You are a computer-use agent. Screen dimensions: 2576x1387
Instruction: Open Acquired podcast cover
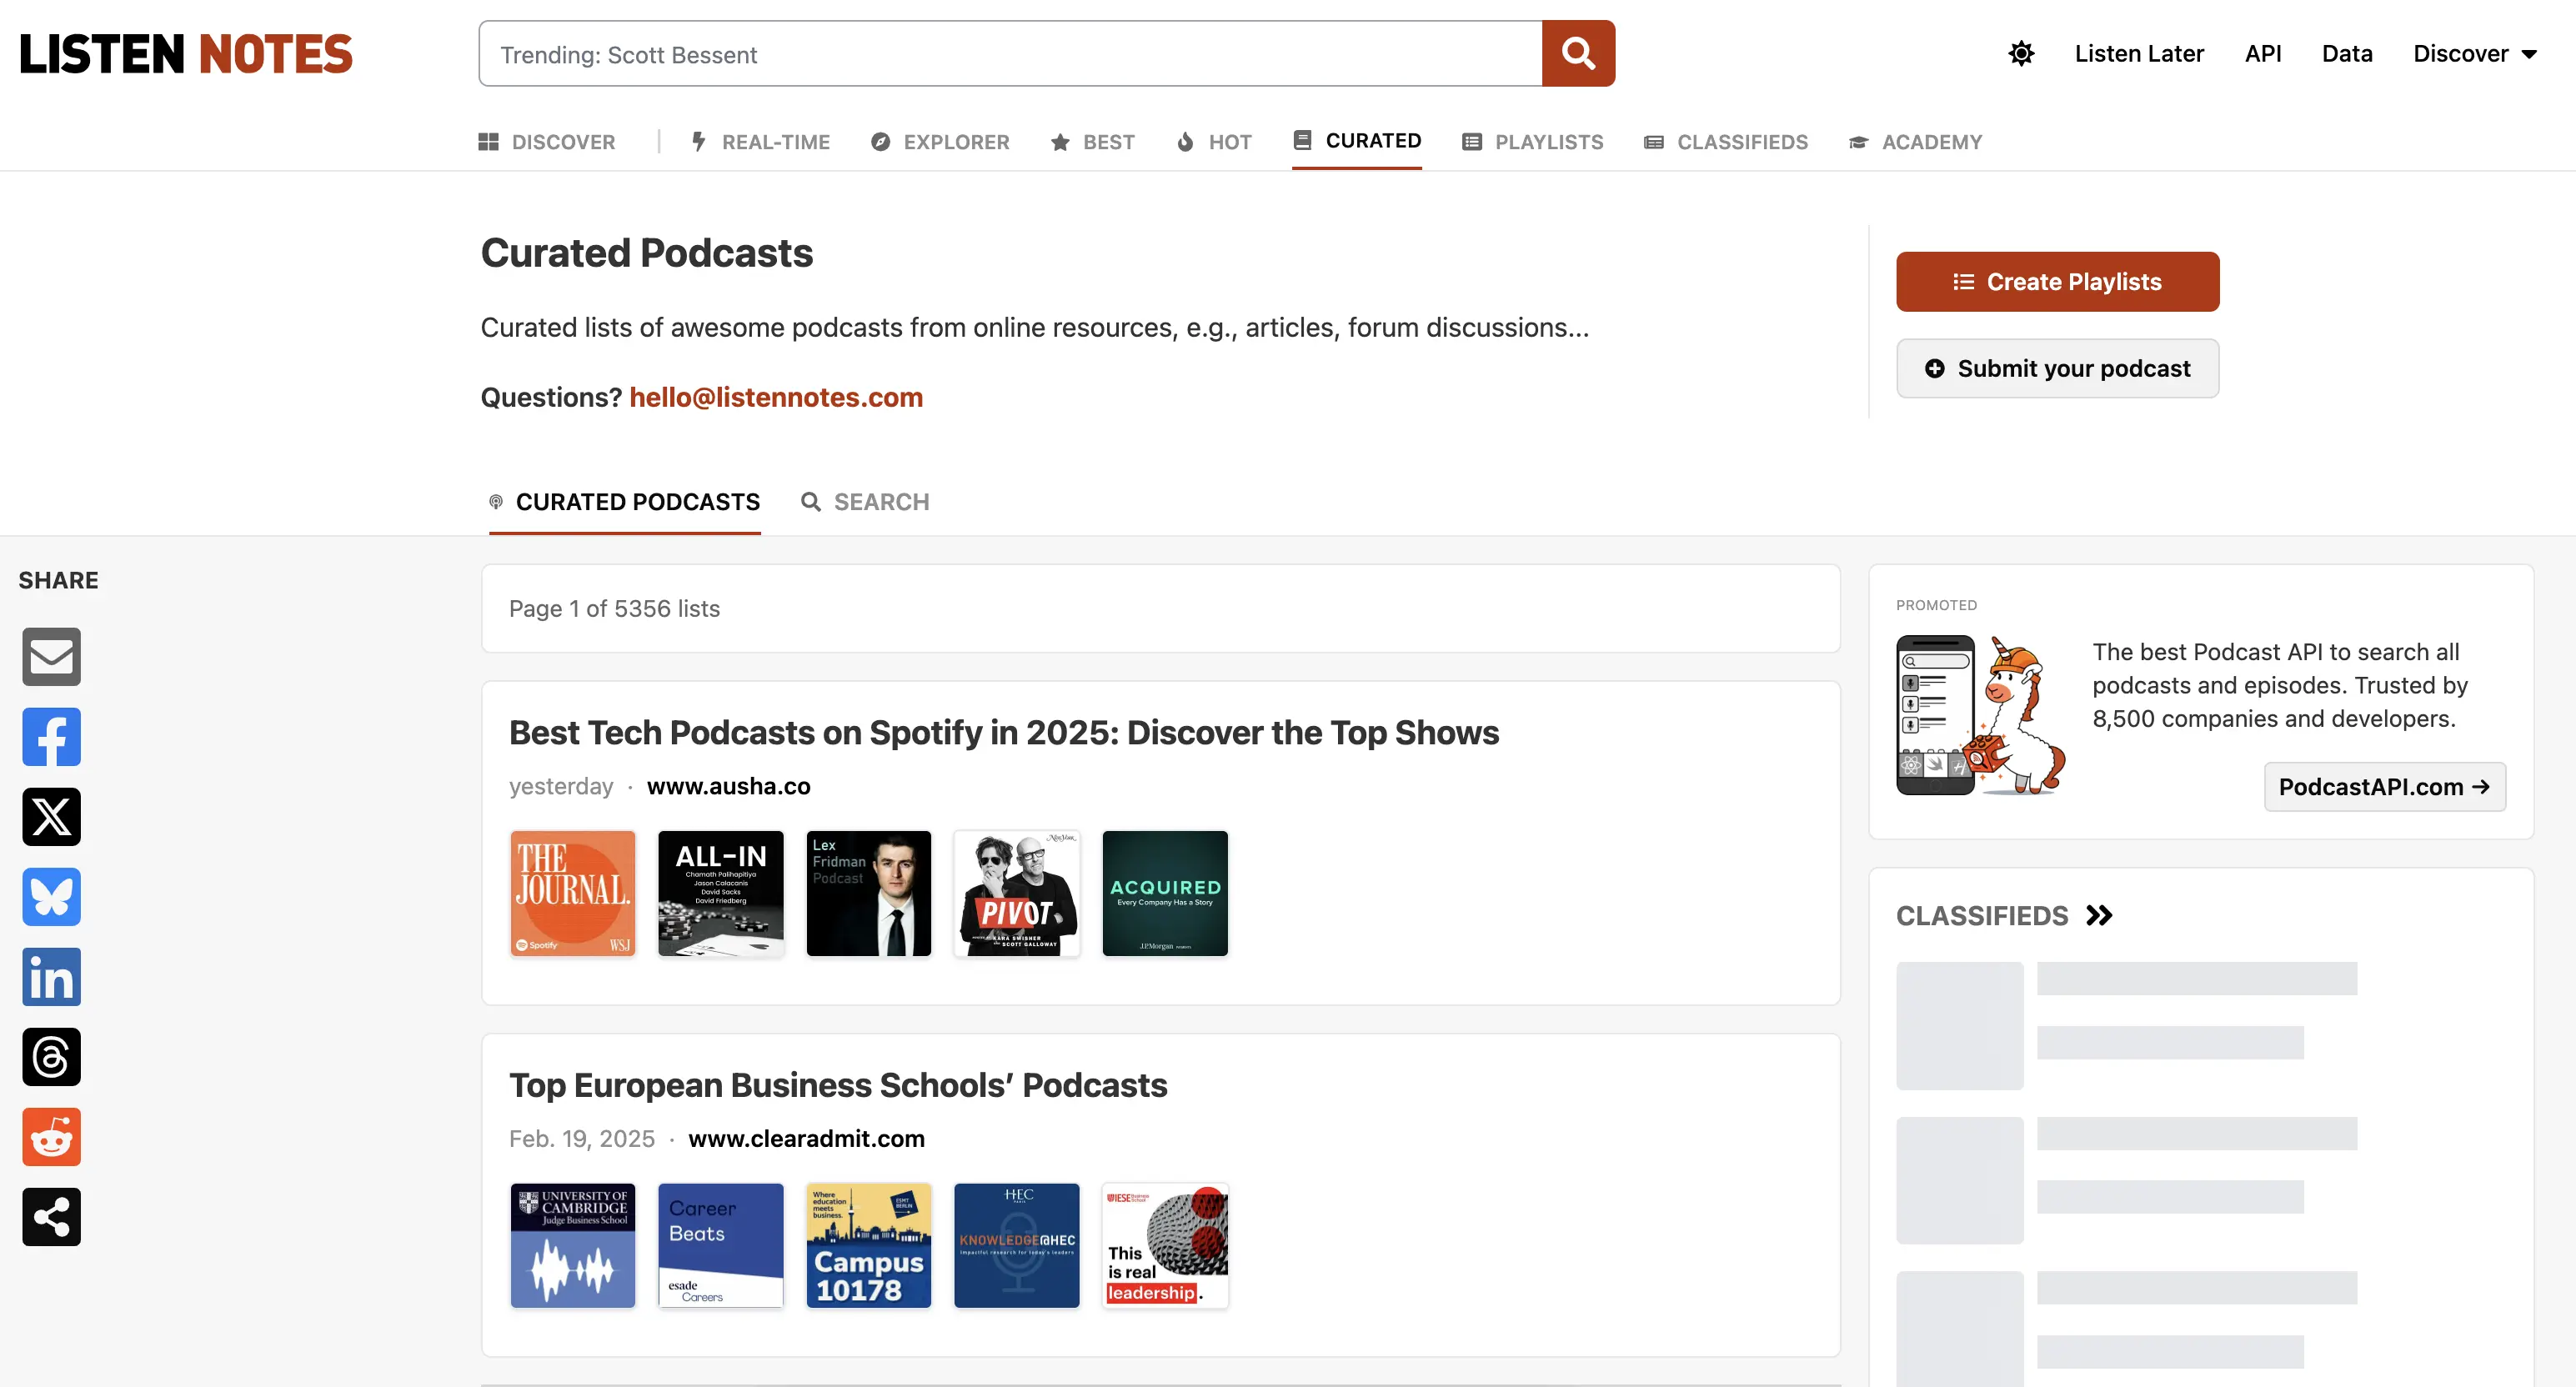coord(1165,893)
